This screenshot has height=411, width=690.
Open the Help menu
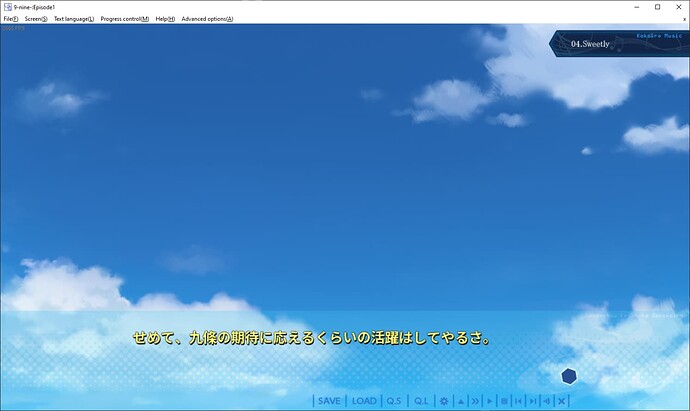pyautogui.click(x=165, y=19)
